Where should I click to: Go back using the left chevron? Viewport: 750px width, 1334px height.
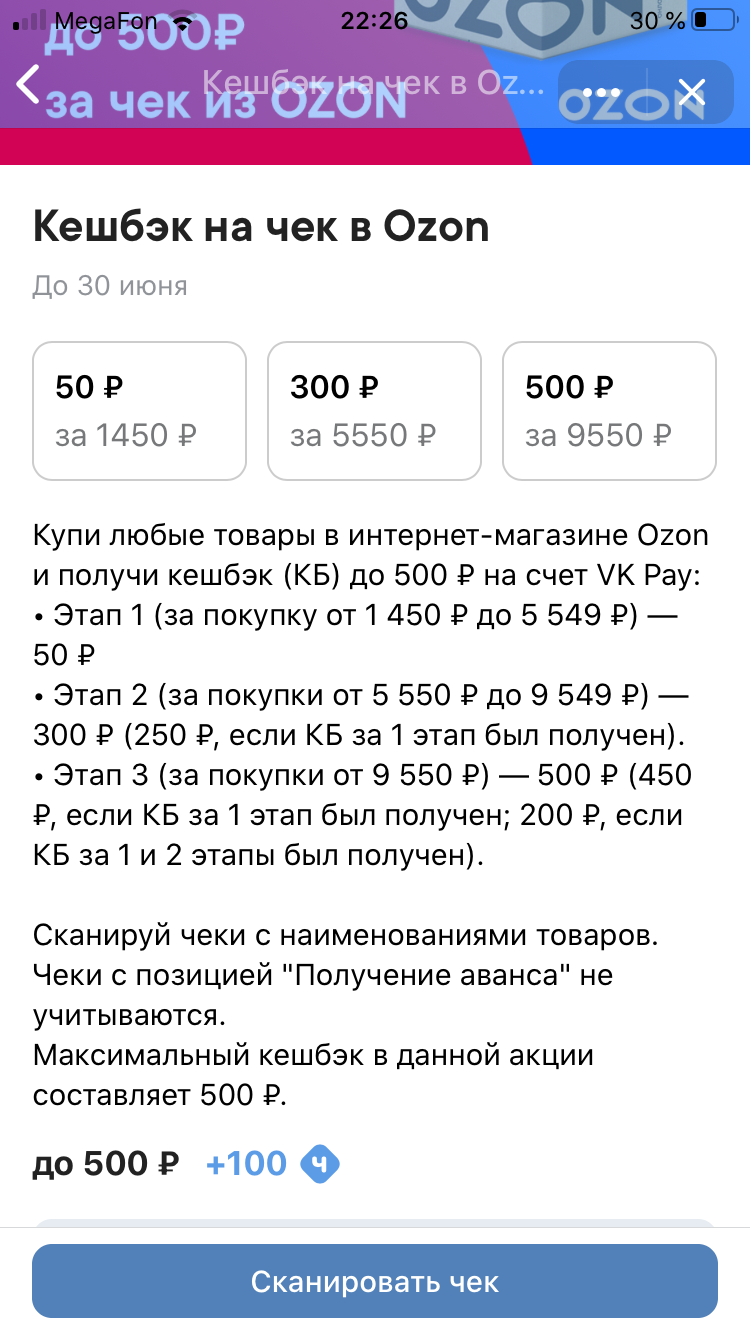[x=29, y=84]
